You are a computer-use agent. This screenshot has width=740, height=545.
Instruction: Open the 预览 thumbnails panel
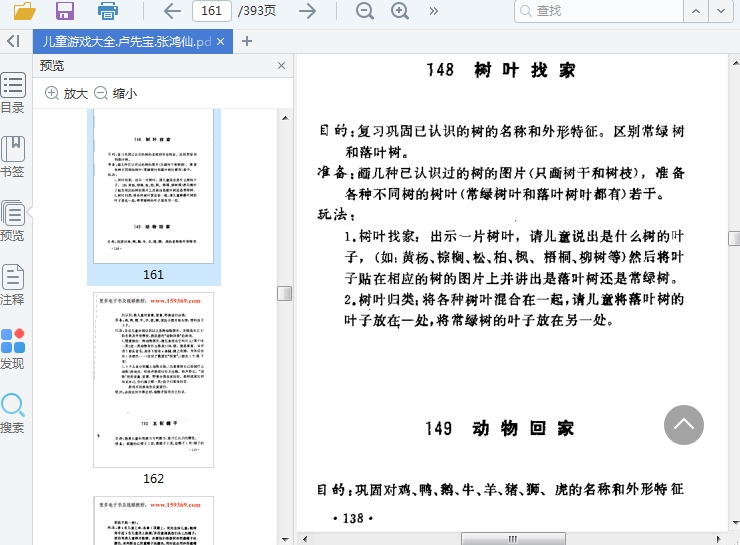point(13,221)
